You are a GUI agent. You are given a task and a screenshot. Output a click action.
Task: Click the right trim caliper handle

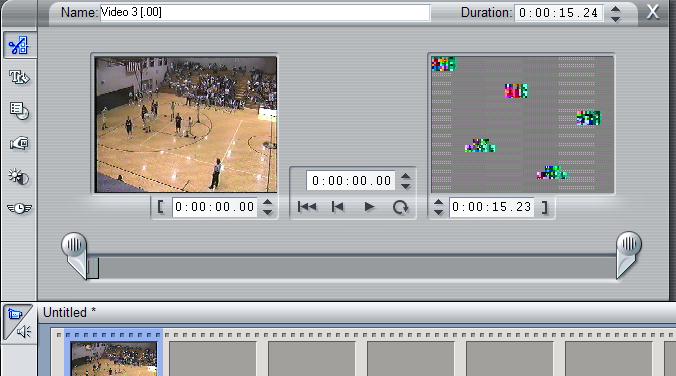pos(628,254)
